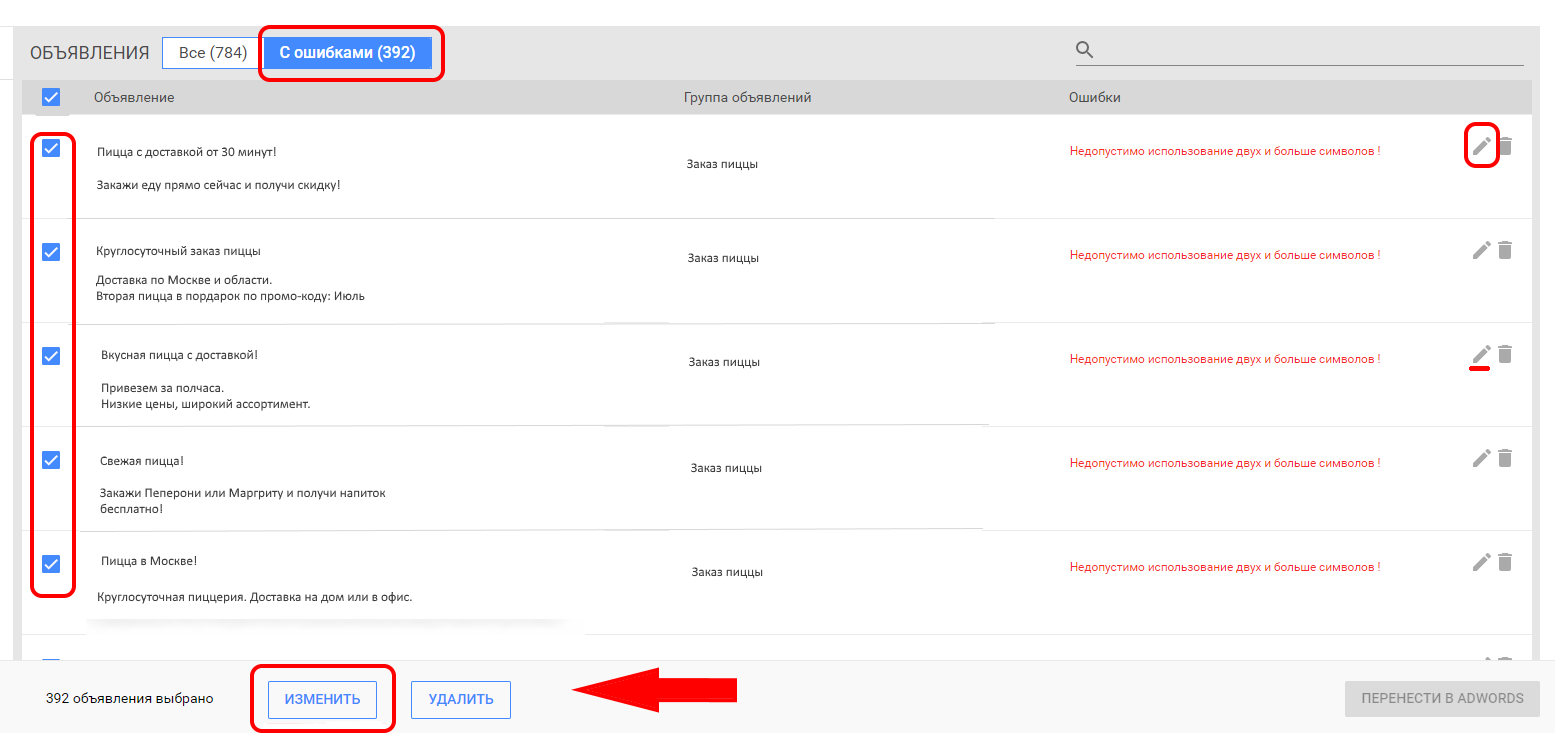This screenshot has width=1555, height=733.
Task: Edit the 'Пицца с доставкой от 30 минут!' ad with the pencil icon
Action: [1482, 146]
